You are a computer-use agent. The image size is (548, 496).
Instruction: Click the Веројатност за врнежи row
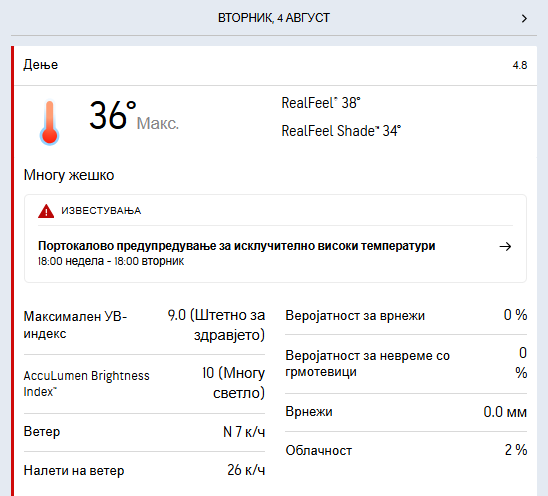(406, 315)
